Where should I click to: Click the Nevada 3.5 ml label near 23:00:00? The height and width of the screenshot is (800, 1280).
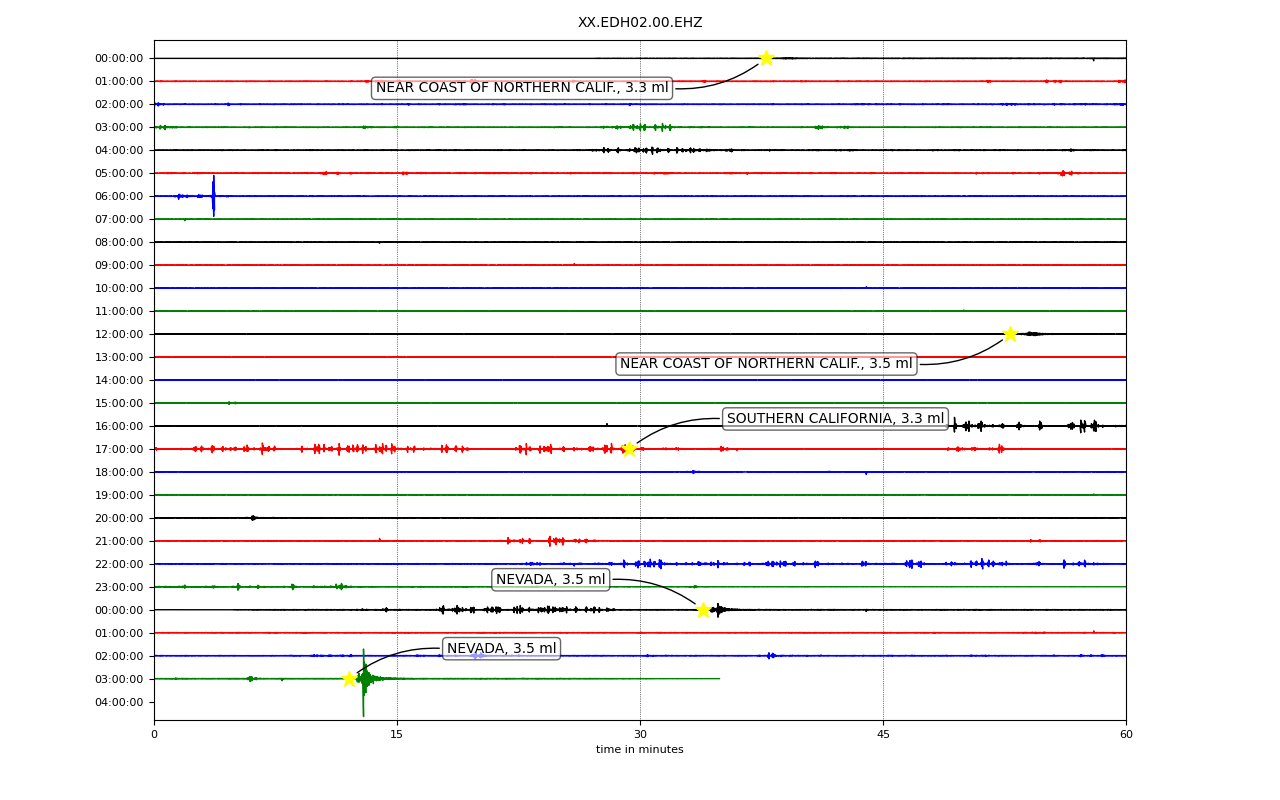[551, 580]
